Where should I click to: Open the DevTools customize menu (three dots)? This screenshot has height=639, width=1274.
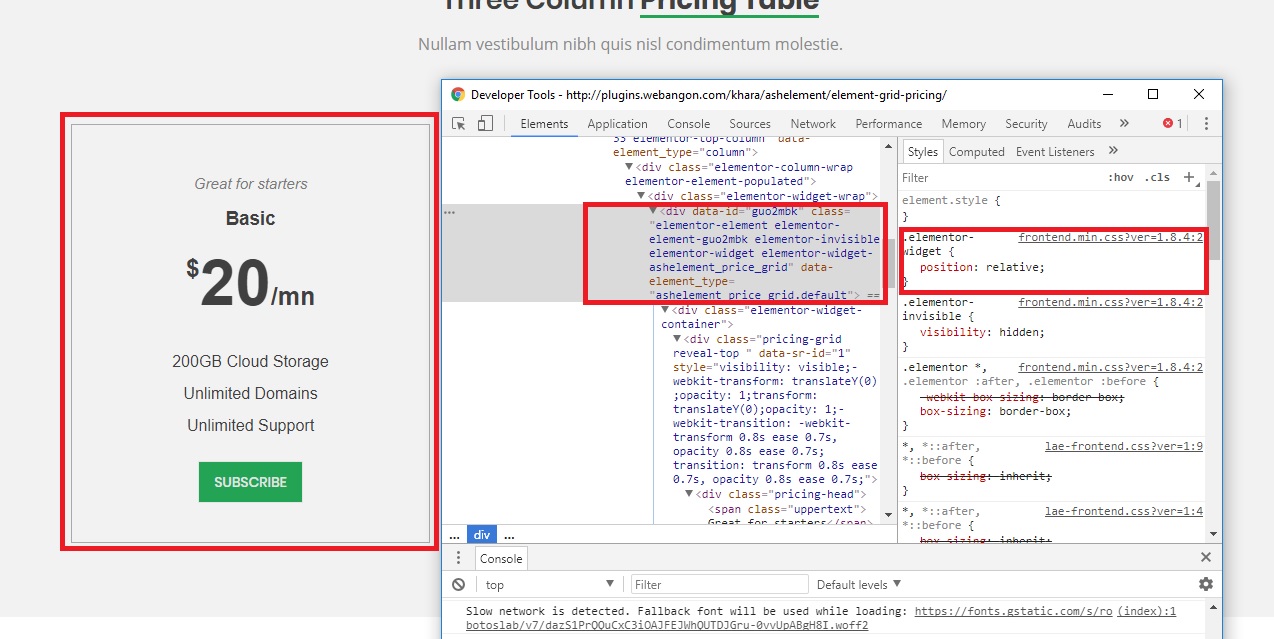(1207, 123)
